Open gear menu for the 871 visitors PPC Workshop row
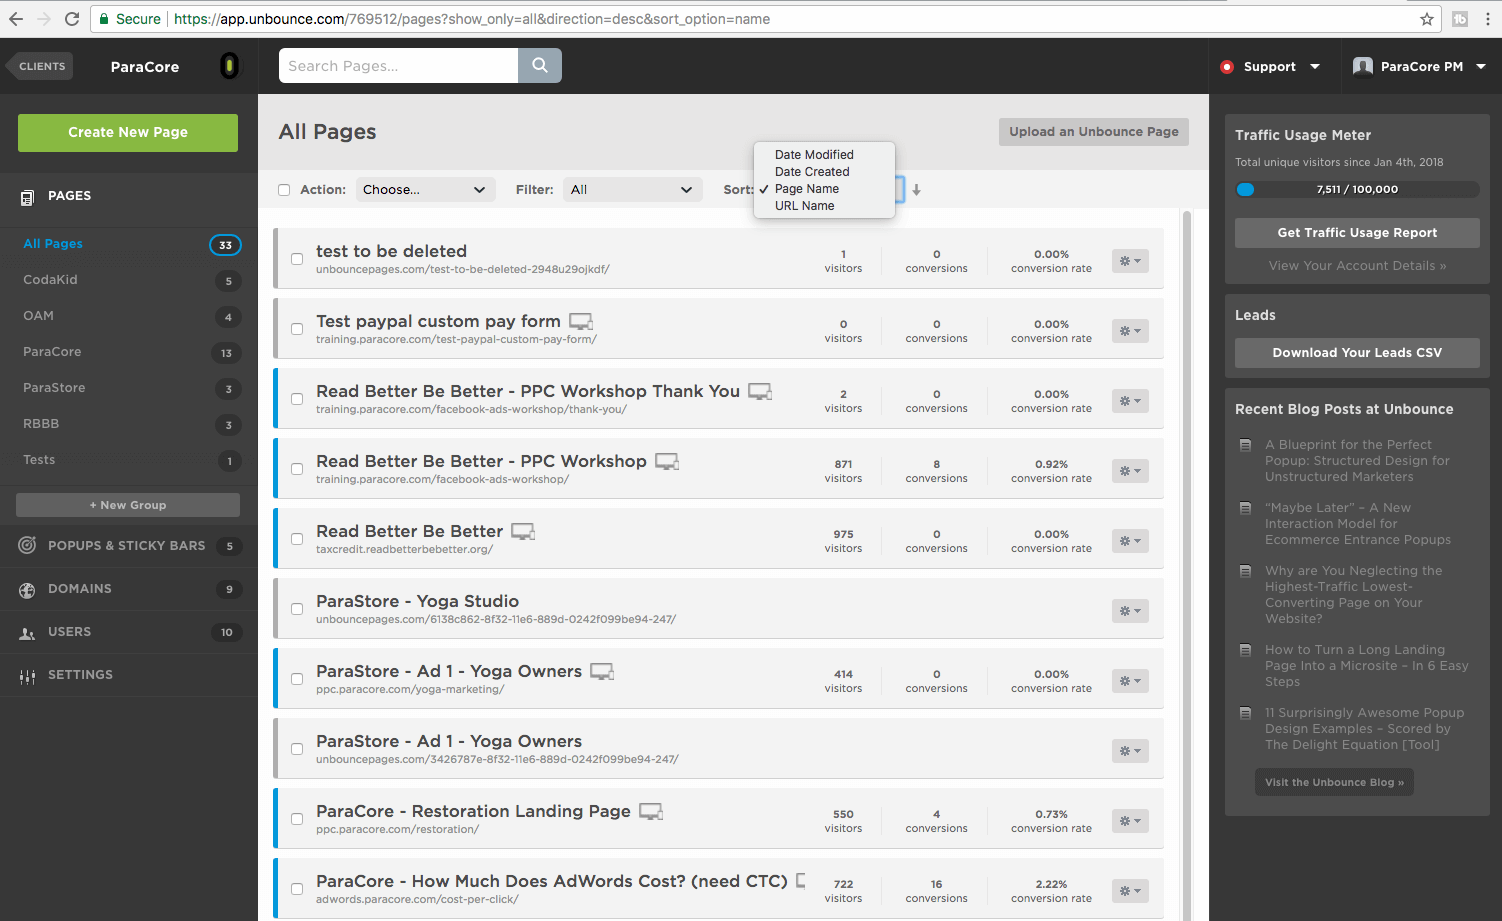Viewport: 1502px width, 921px height. coord(1130,471)
